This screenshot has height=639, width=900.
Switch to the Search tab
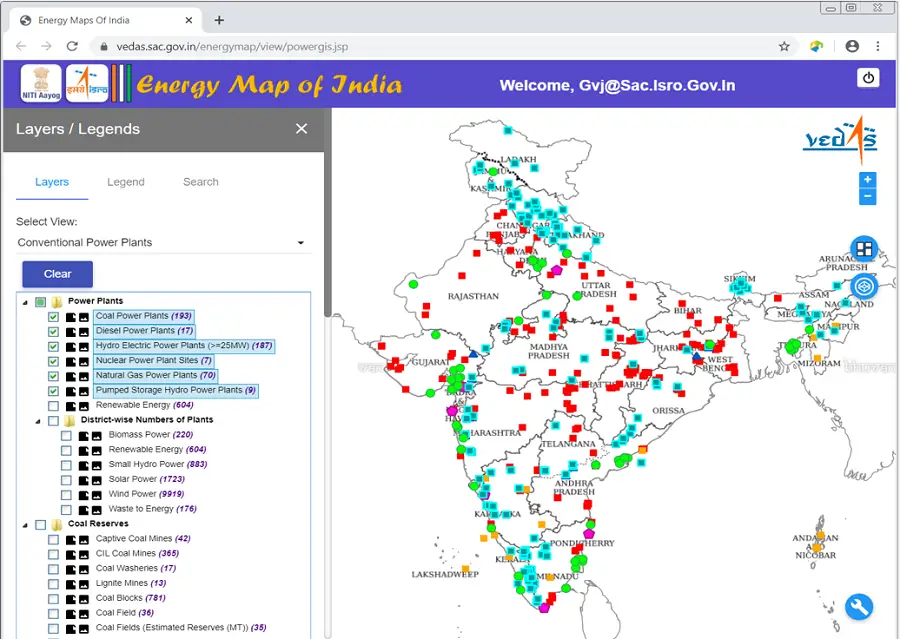[200, 182]
